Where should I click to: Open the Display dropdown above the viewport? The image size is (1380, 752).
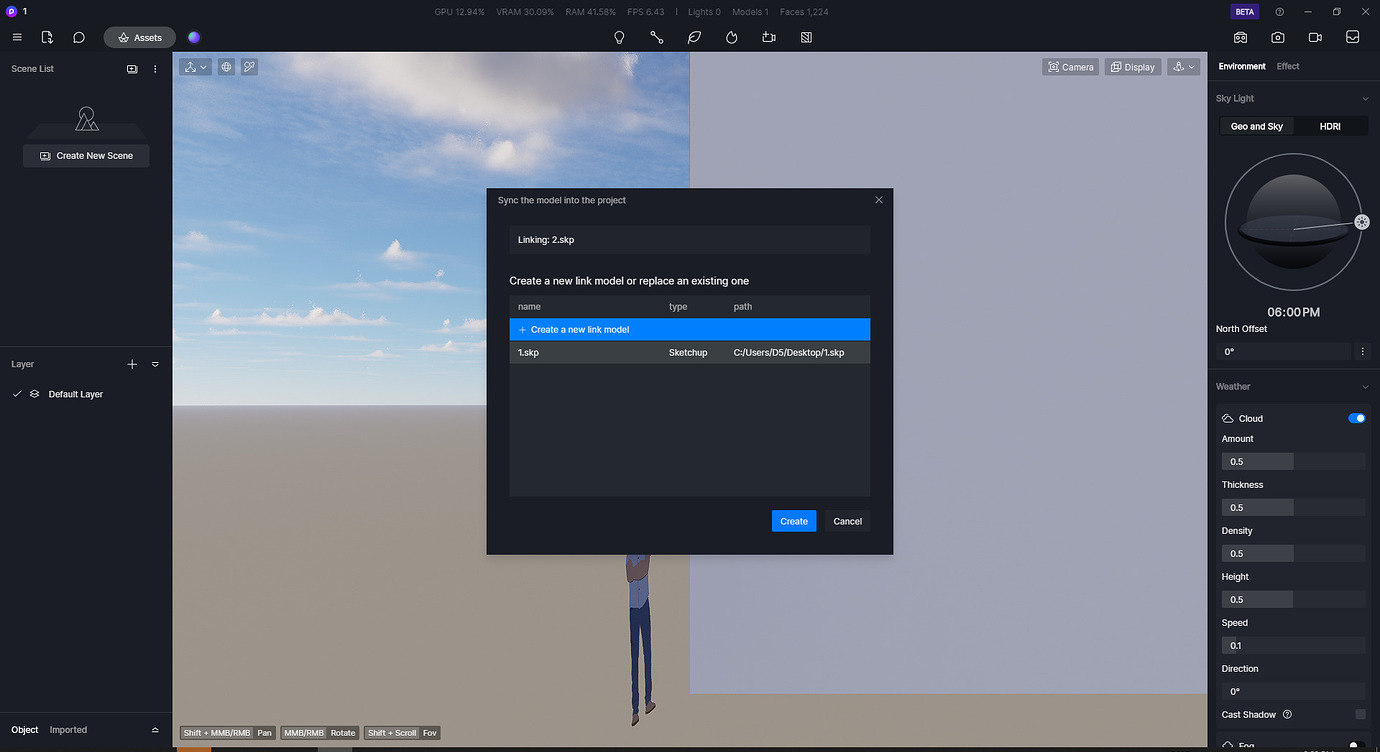[x=1132, y=66]
